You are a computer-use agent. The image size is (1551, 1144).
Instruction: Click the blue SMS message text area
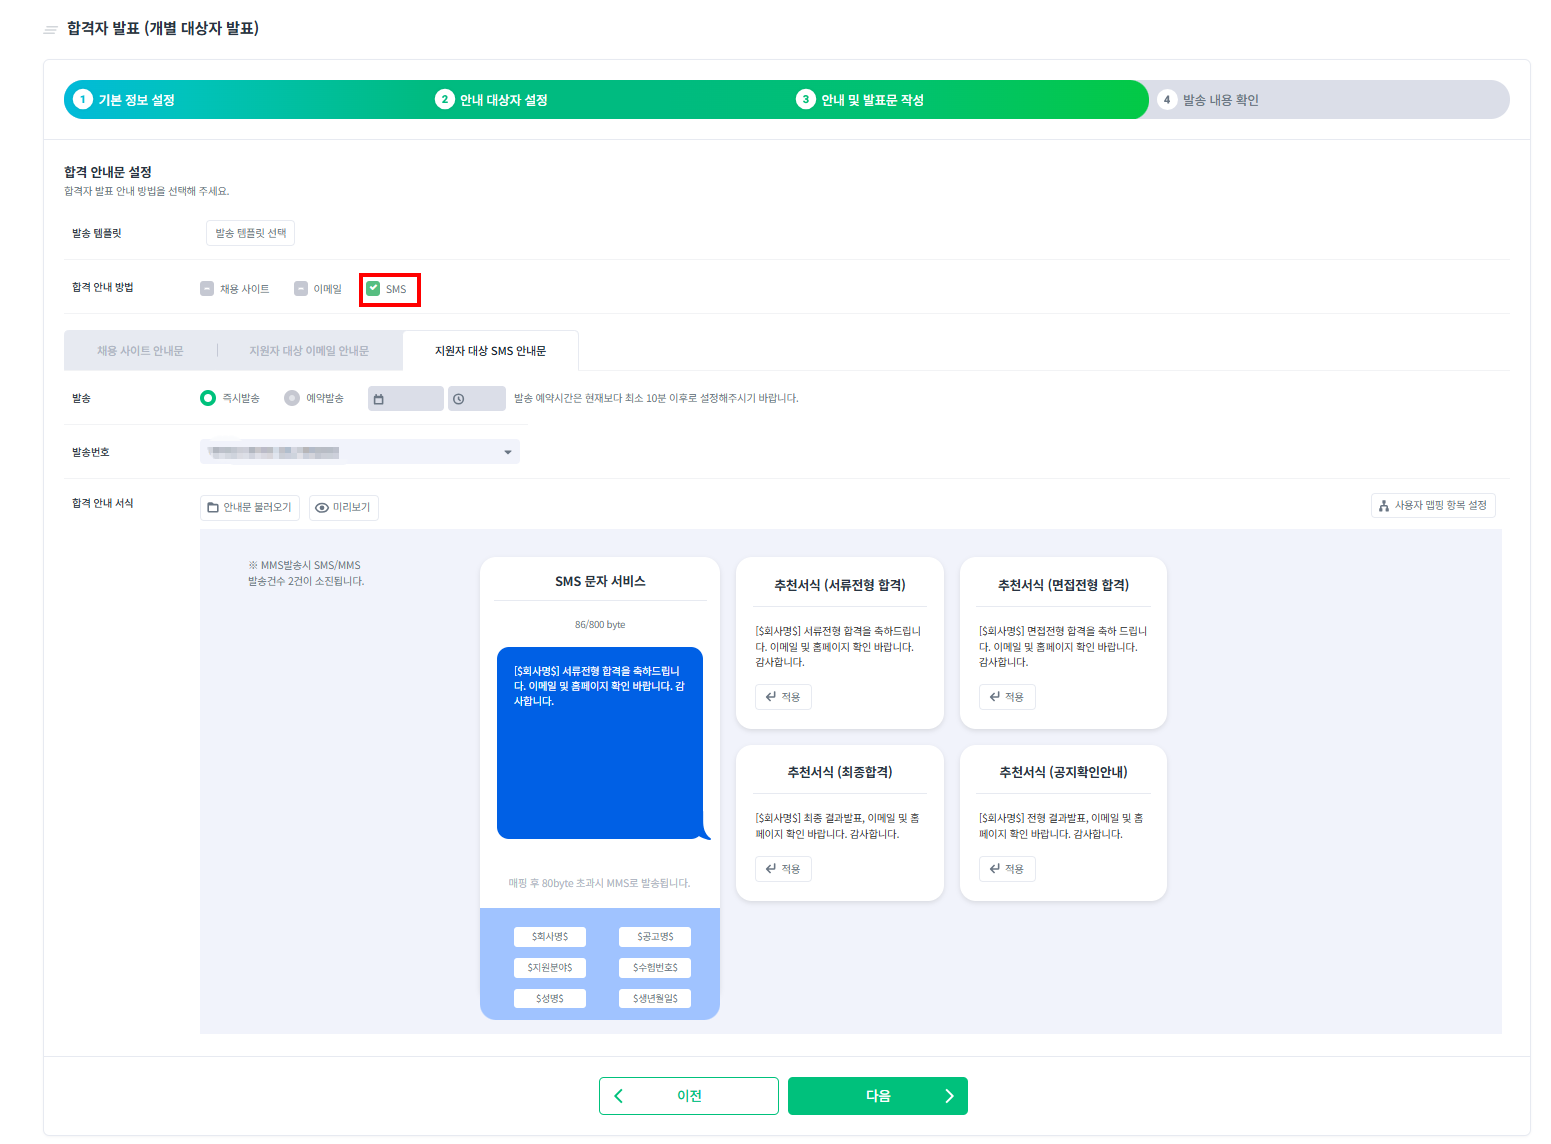[600, 742]
